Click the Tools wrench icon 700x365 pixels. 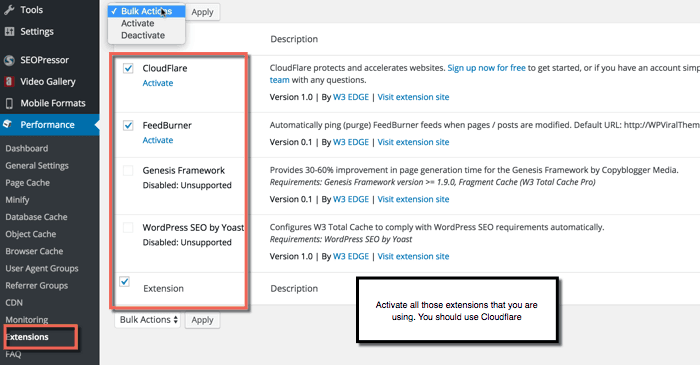[9, 10]
